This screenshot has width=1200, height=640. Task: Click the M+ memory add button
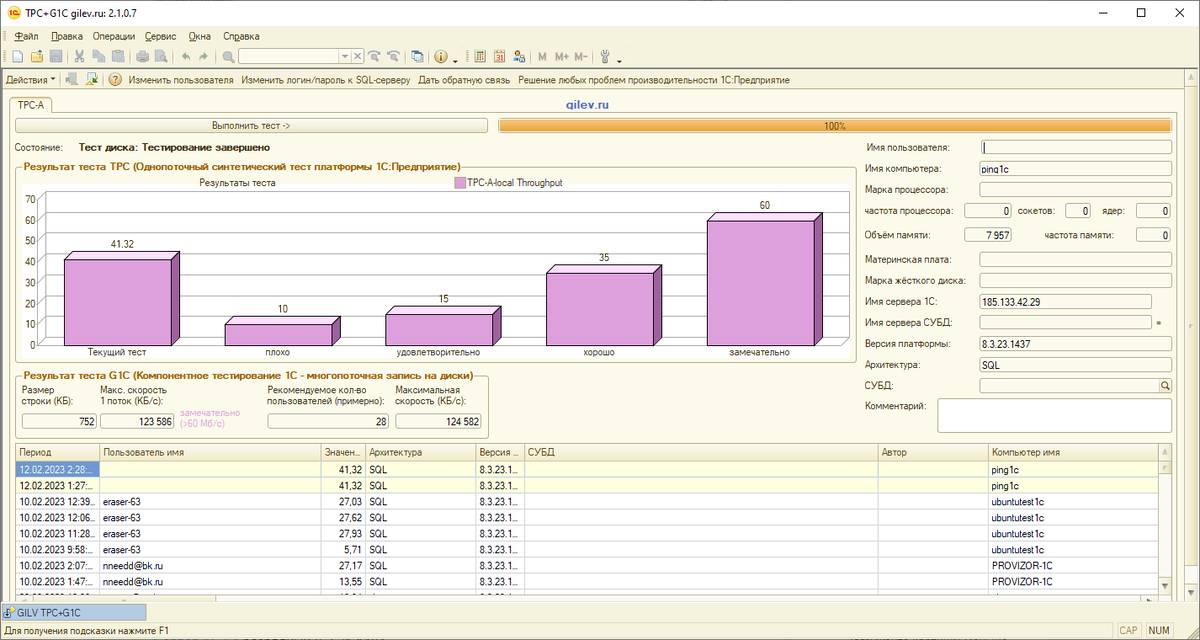click(x=561, y=57)
